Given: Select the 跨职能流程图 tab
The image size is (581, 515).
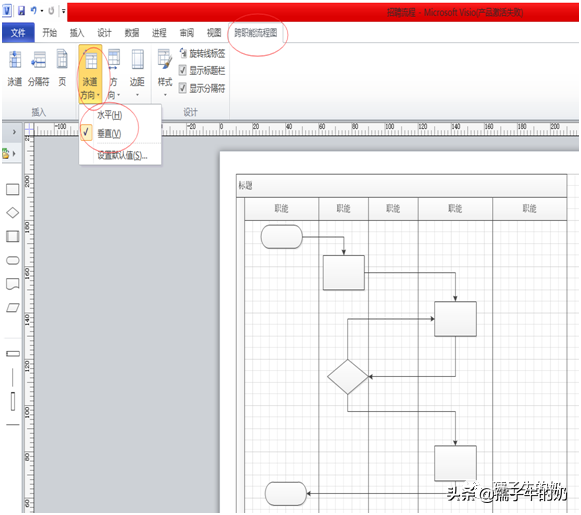Looking at the screenshot, I should [x=256, y=33].
